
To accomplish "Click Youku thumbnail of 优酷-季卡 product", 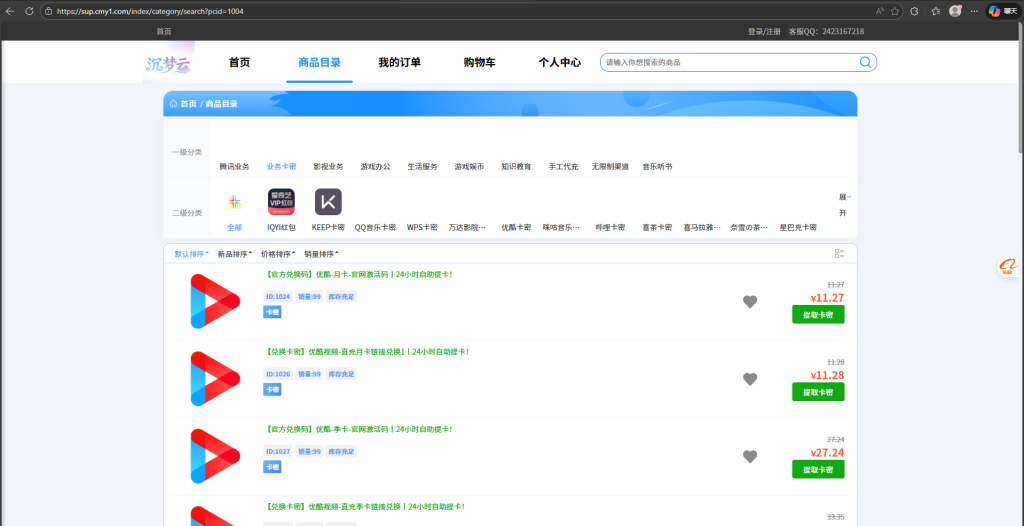I will pyautogui.click(x=216, y=456).
